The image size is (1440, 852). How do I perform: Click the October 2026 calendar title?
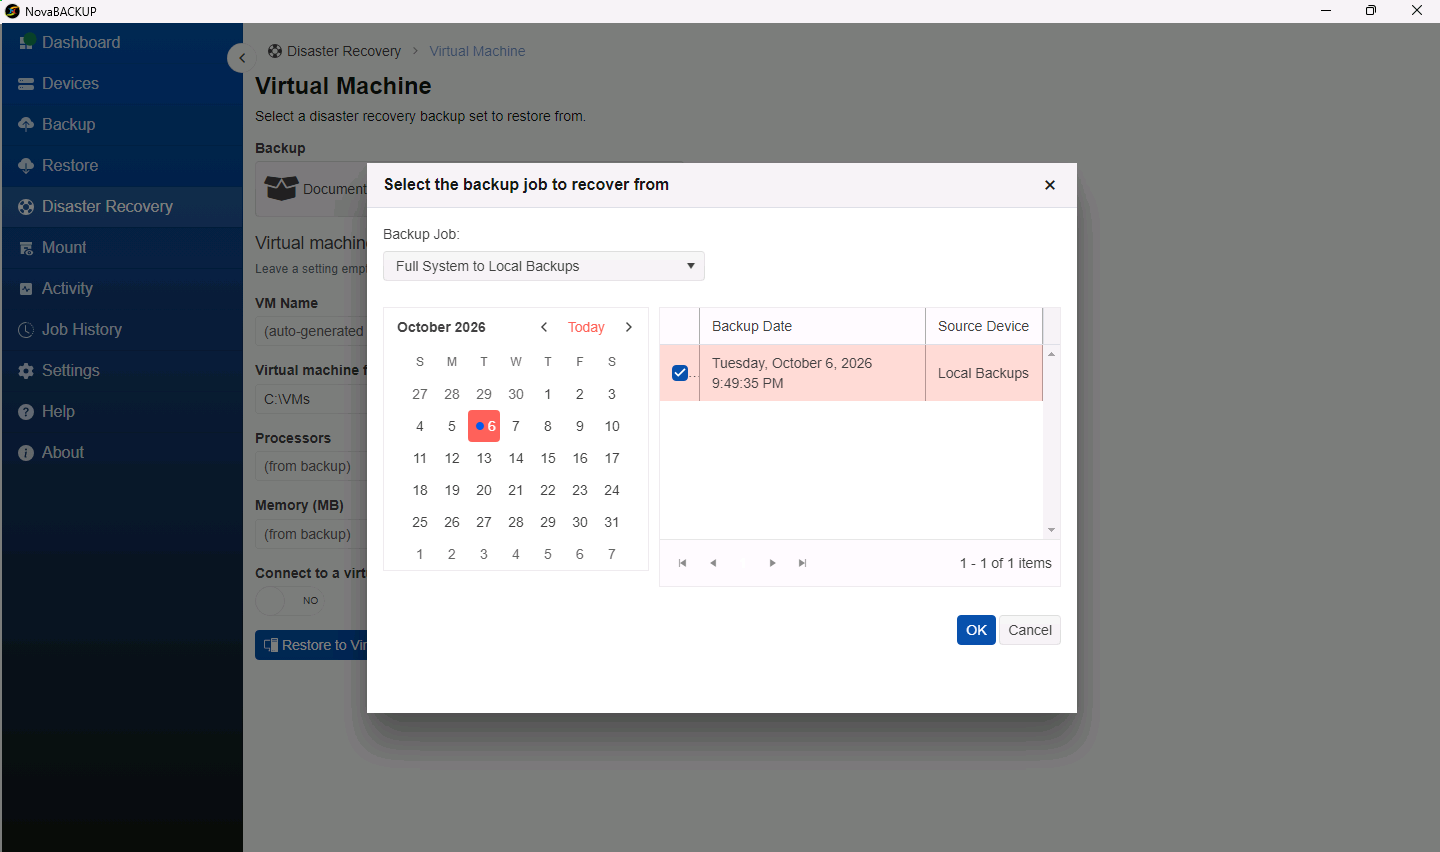pos(441,327)
